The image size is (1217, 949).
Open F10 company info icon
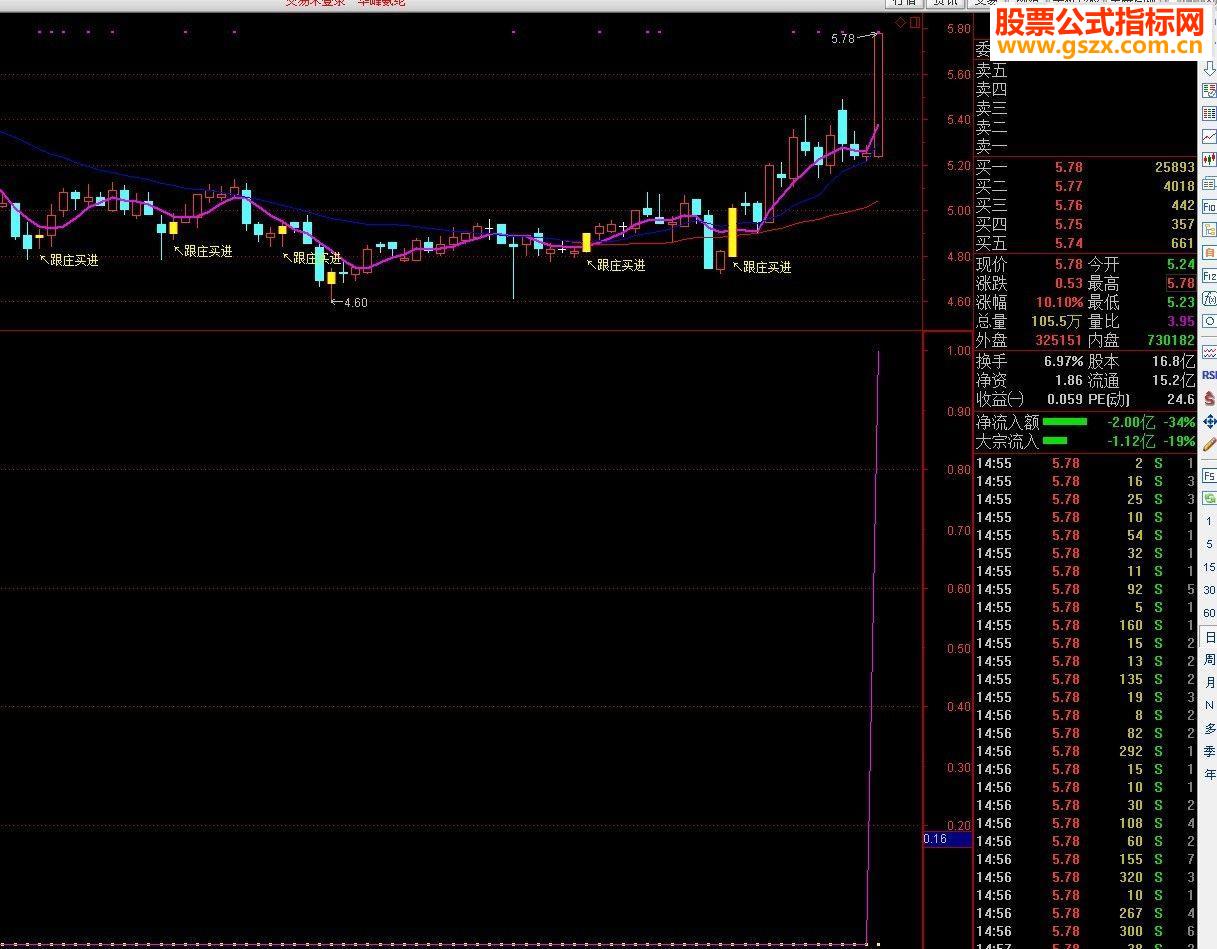coord(1209,207)
